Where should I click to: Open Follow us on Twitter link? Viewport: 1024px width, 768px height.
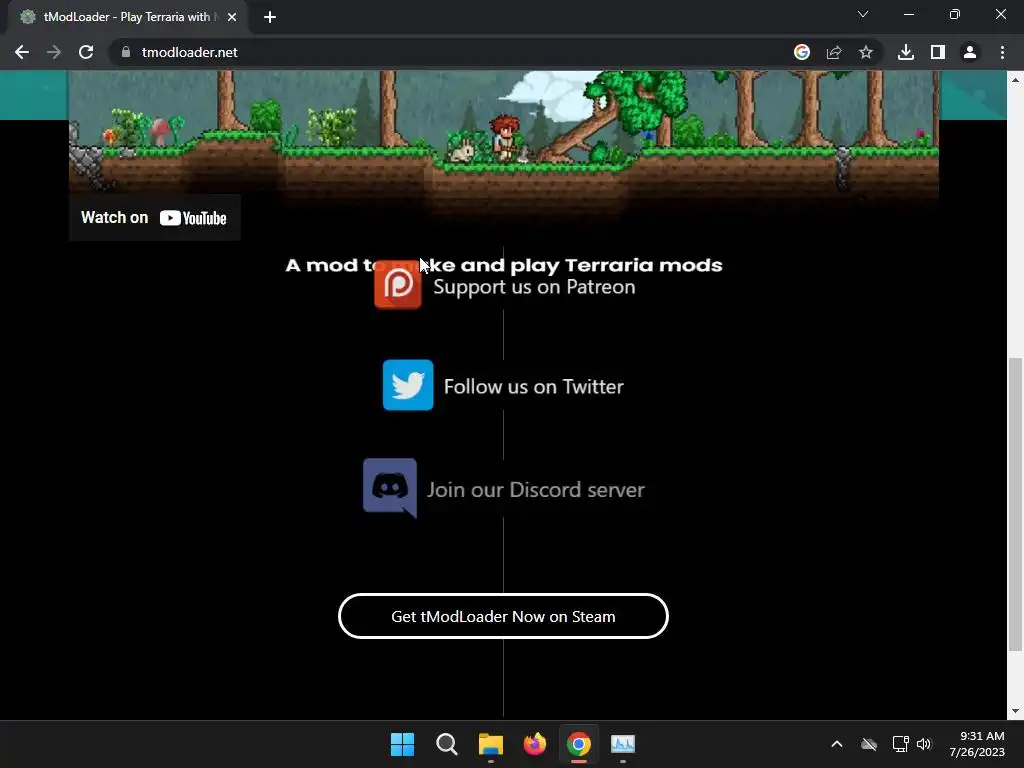click(x=534, y=387)
